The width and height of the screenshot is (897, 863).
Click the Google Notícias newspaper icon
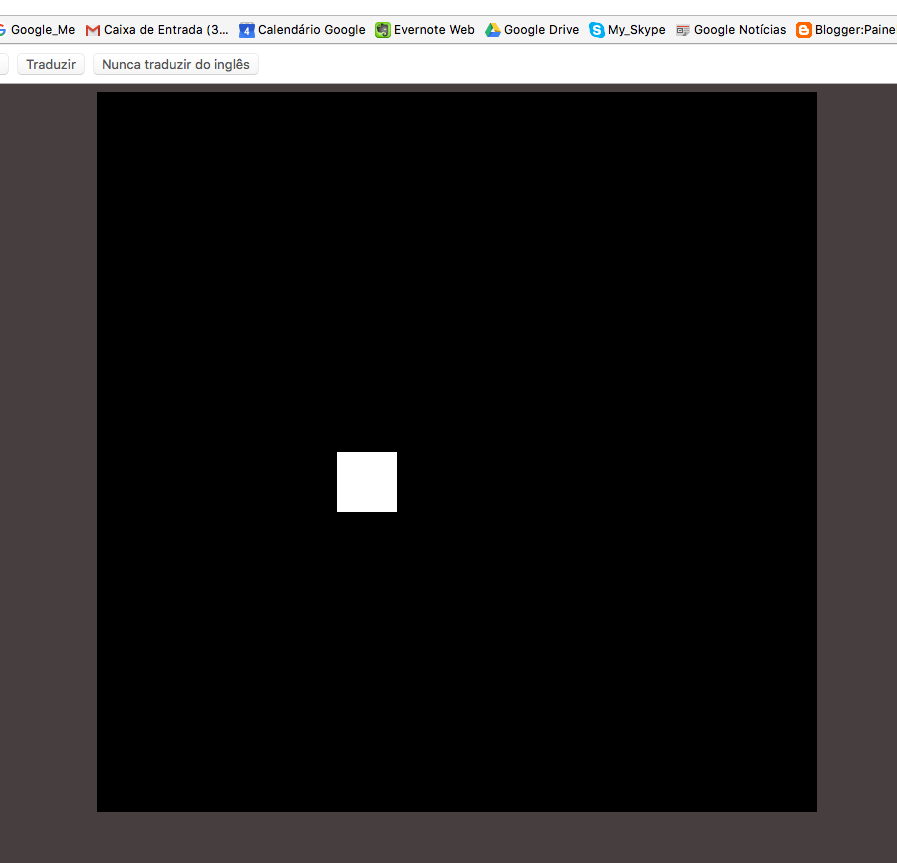pyautogui.click(x=683, y=30)
